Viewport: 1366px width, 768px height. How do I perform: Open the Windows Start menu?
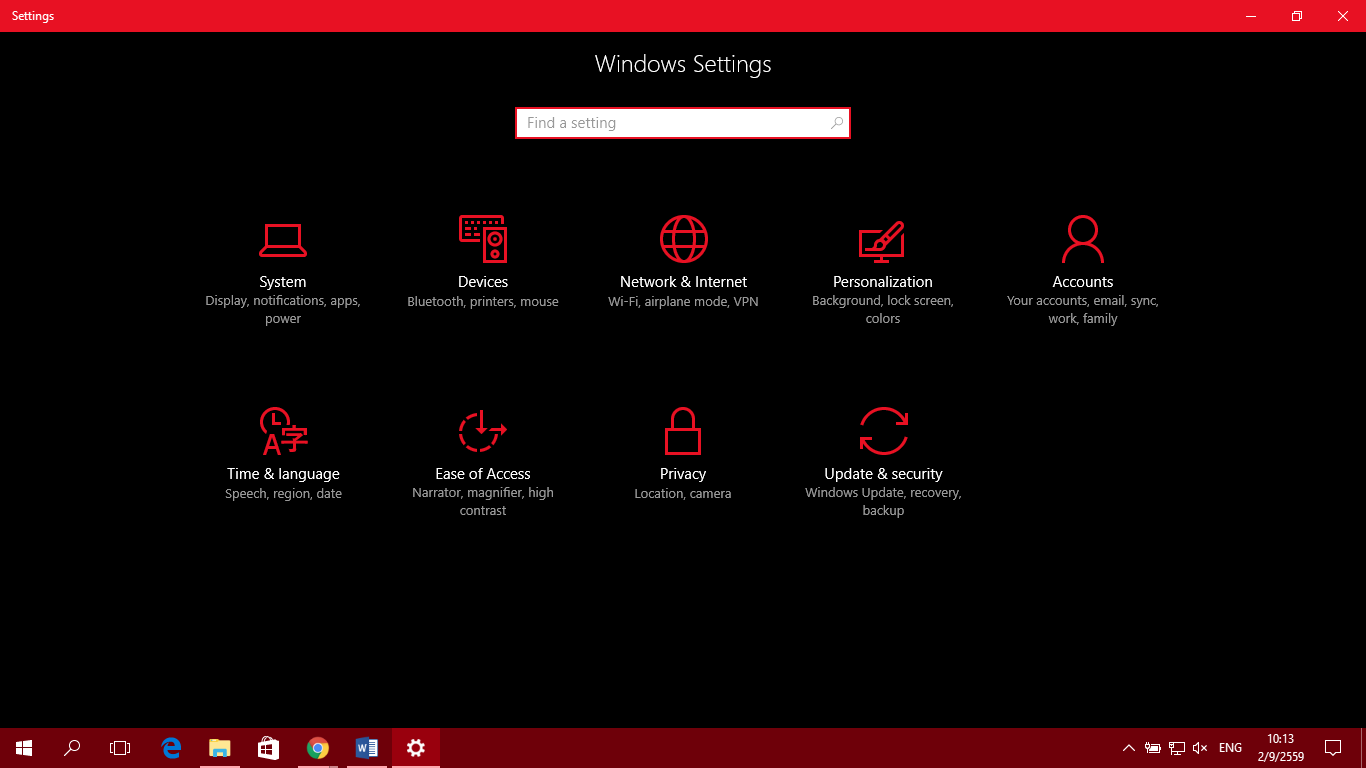24,748
